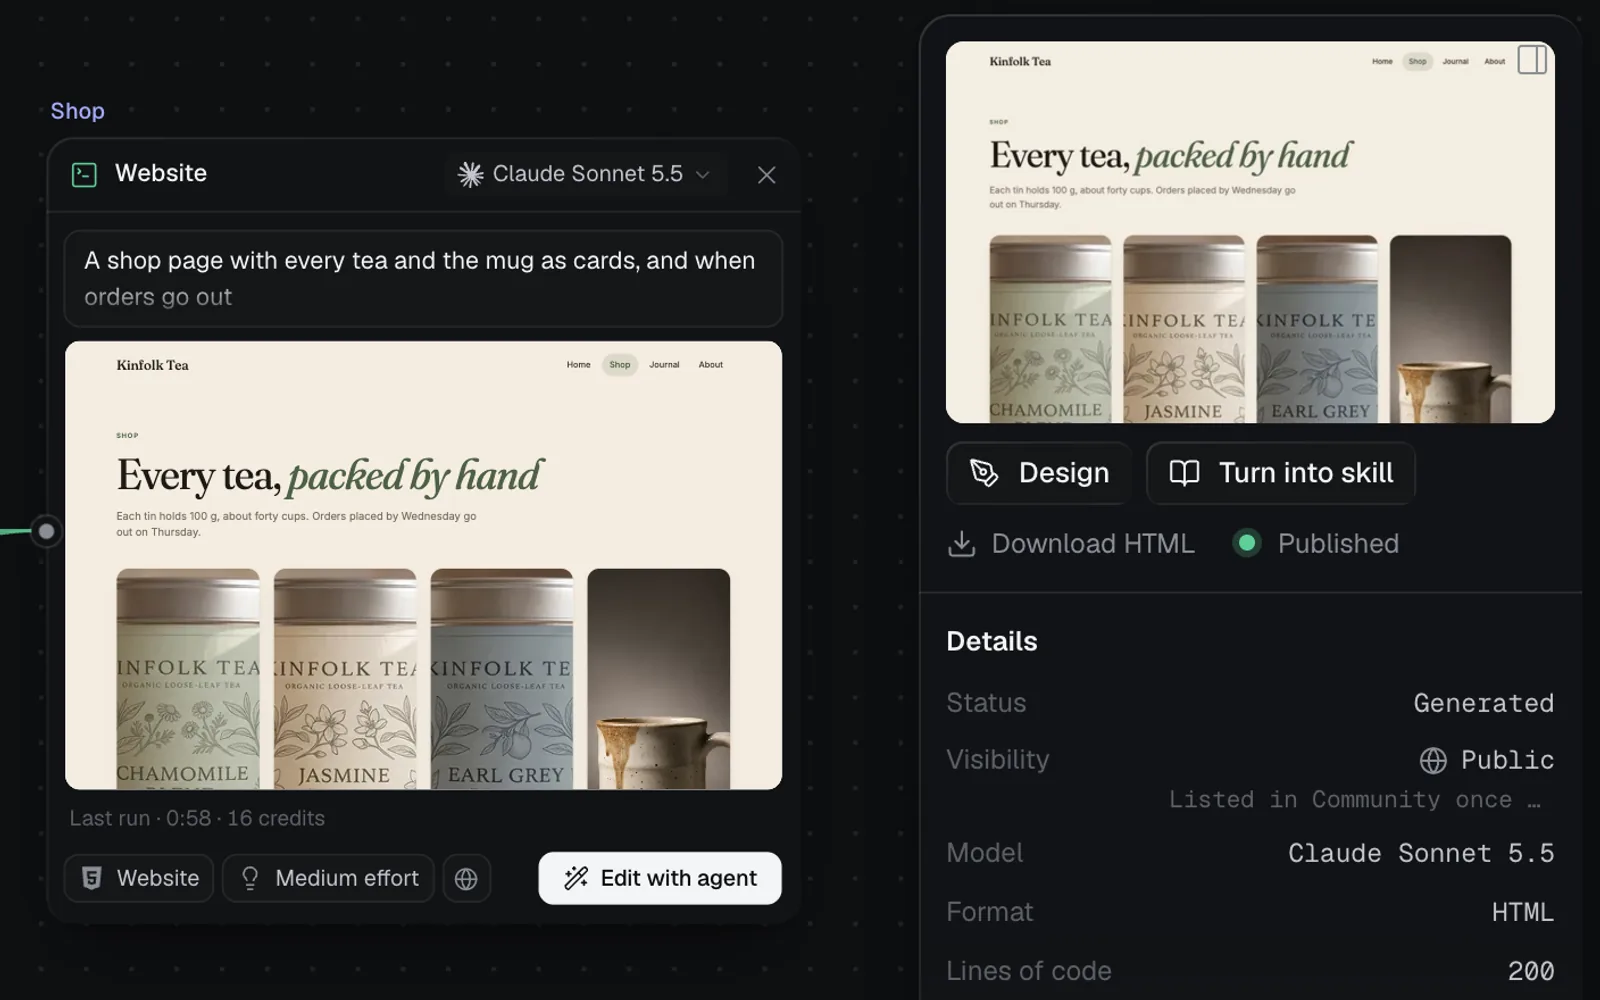Click Journal nav link in left preview

[x=664, y=365]
